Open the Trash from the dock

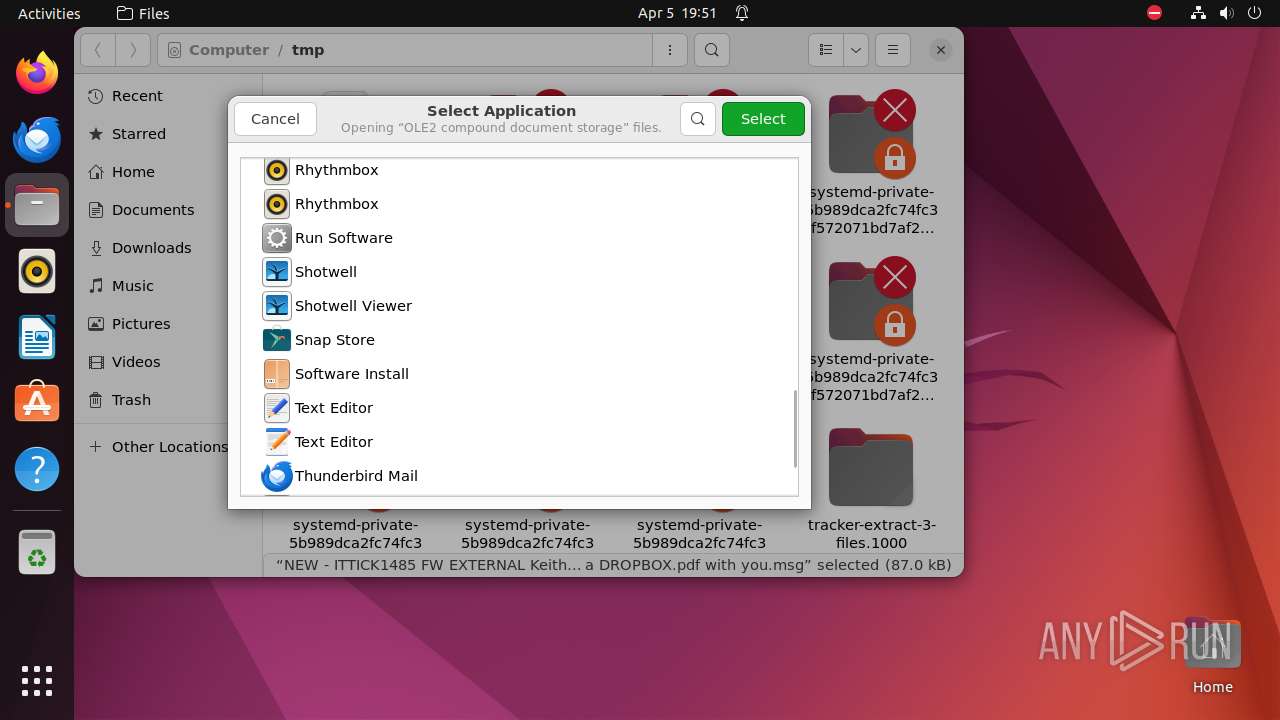pyautogui.click(x=37, y=552)
